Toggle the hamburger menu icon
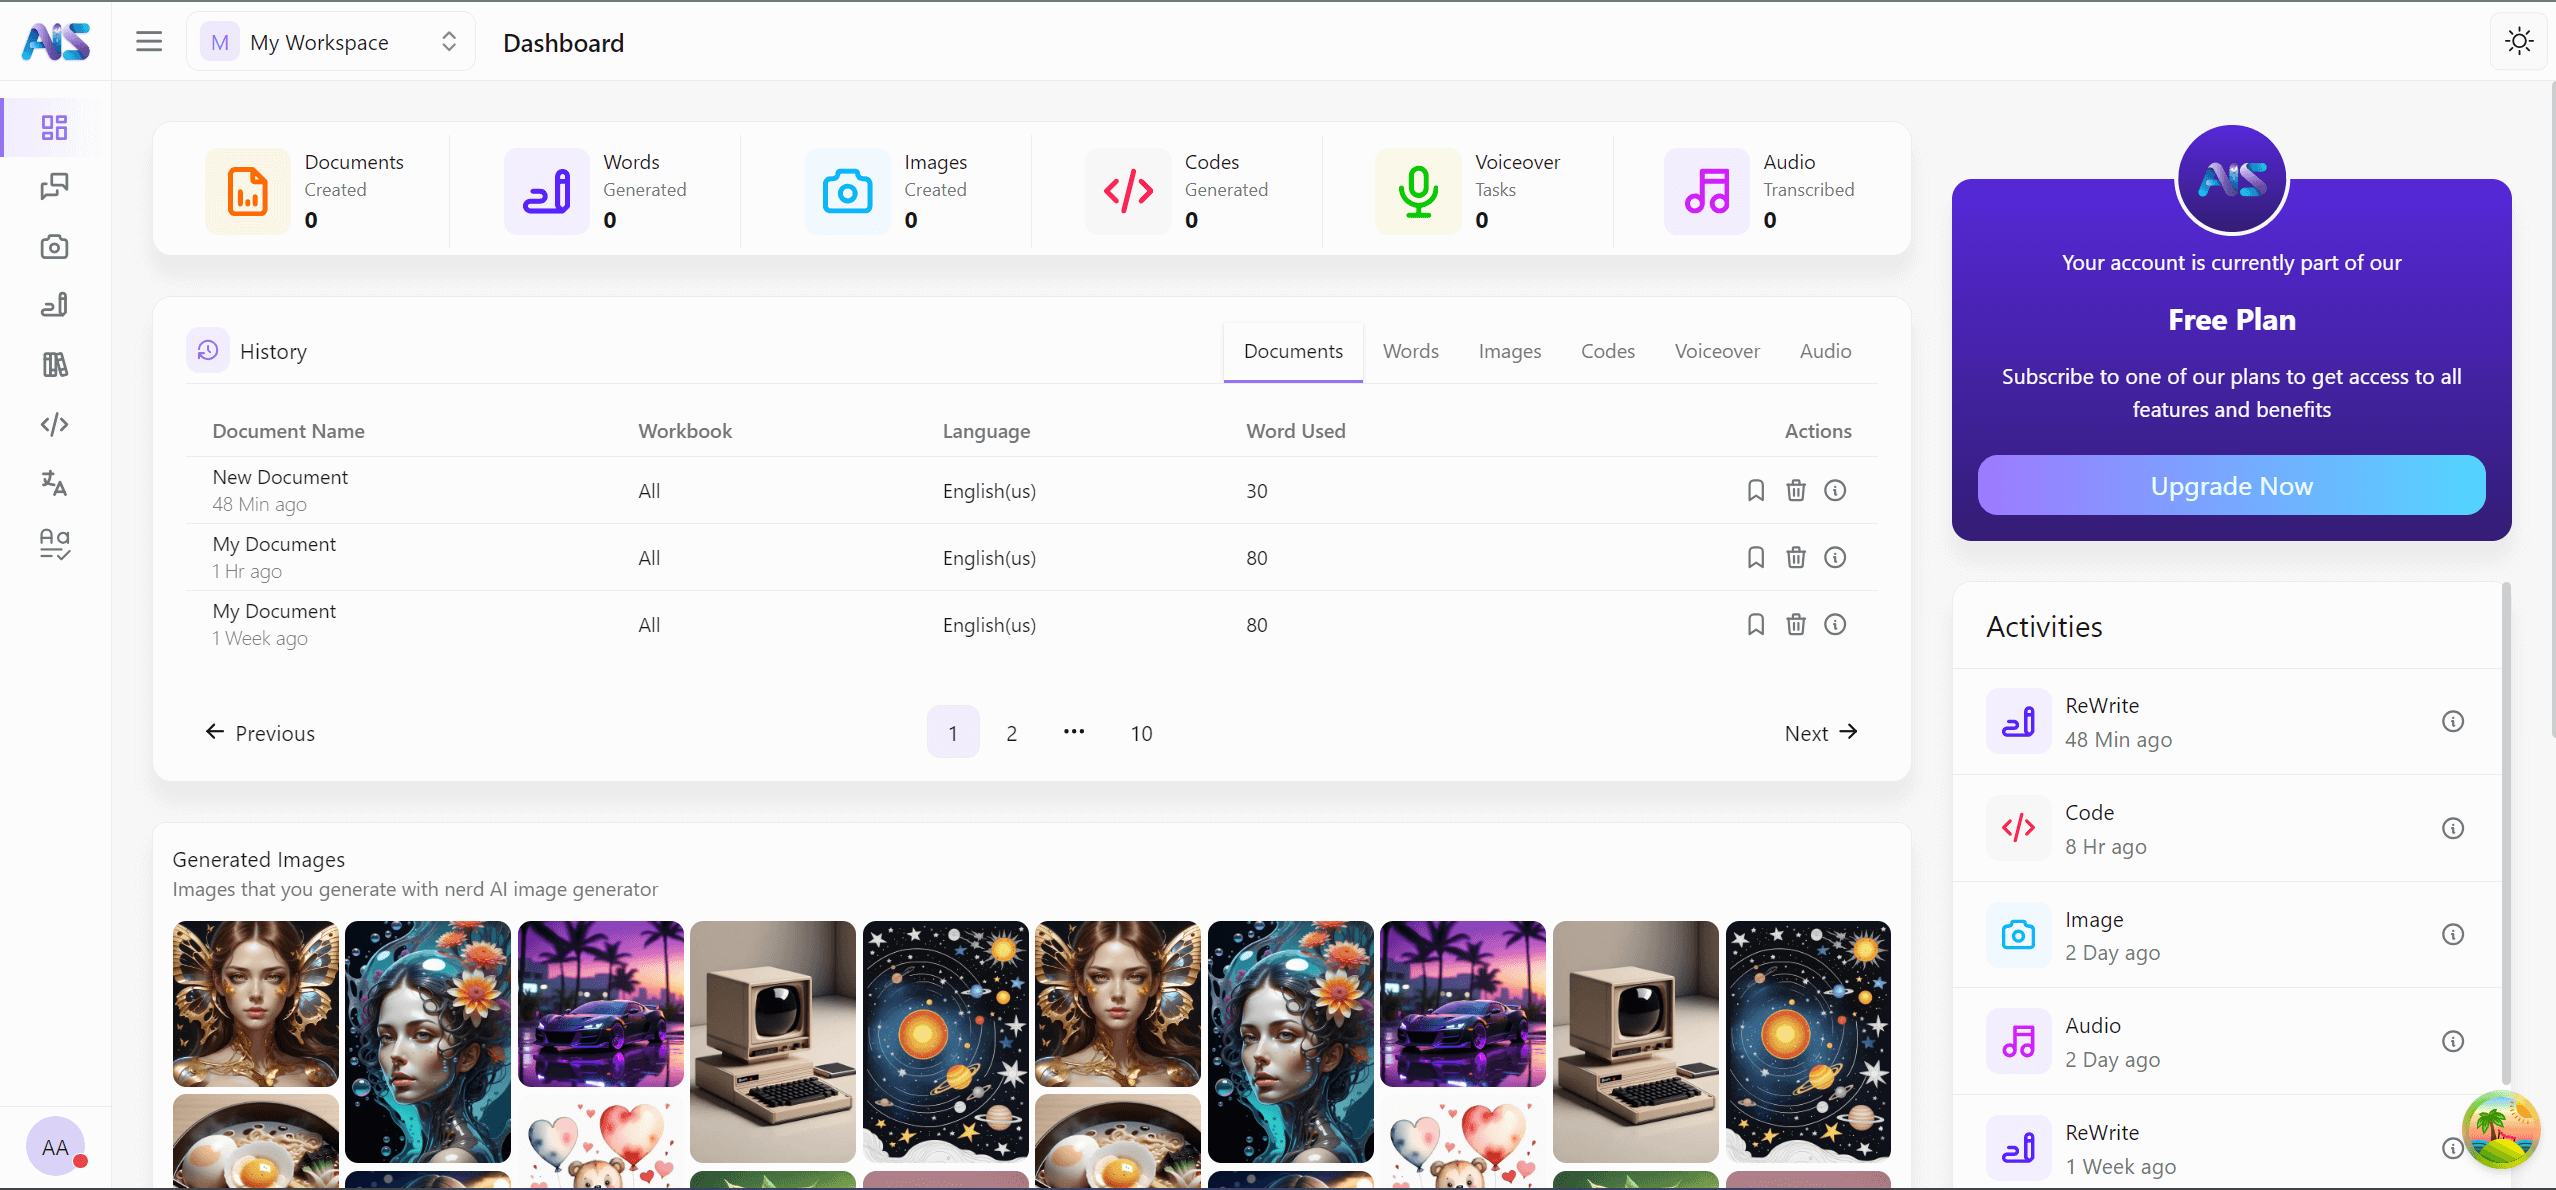 coord(149,42)
